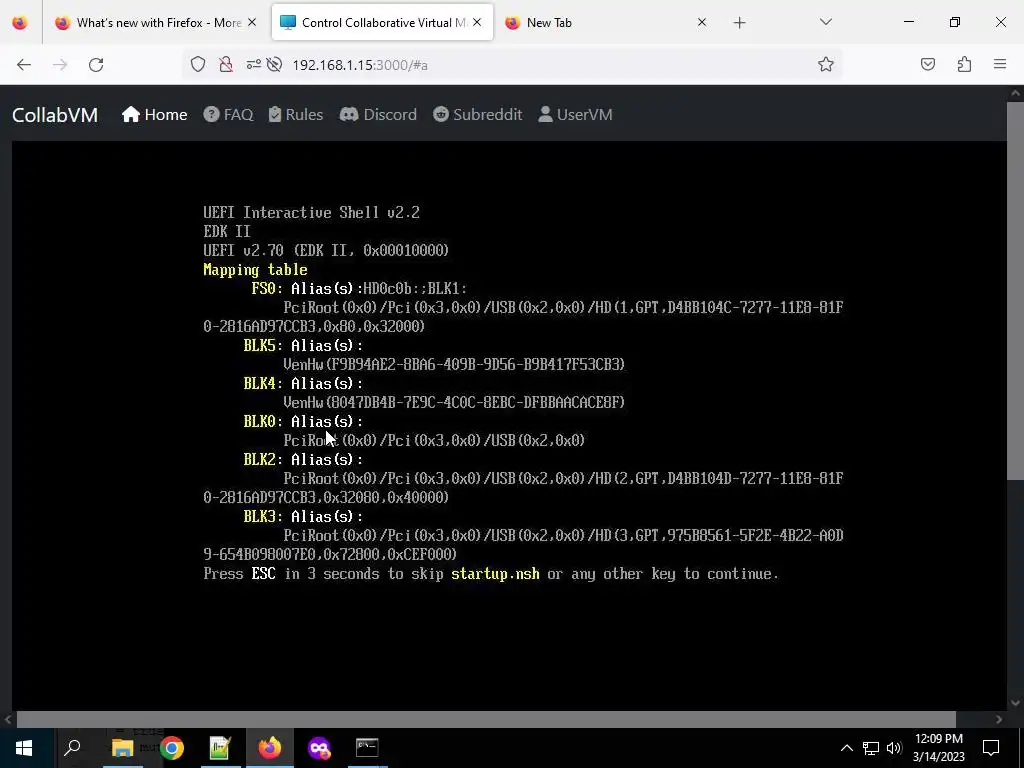The width and height of the screenshot is (1024, 768).
Task: Close the New Tab tab
Action: click(x=702, y=22)
